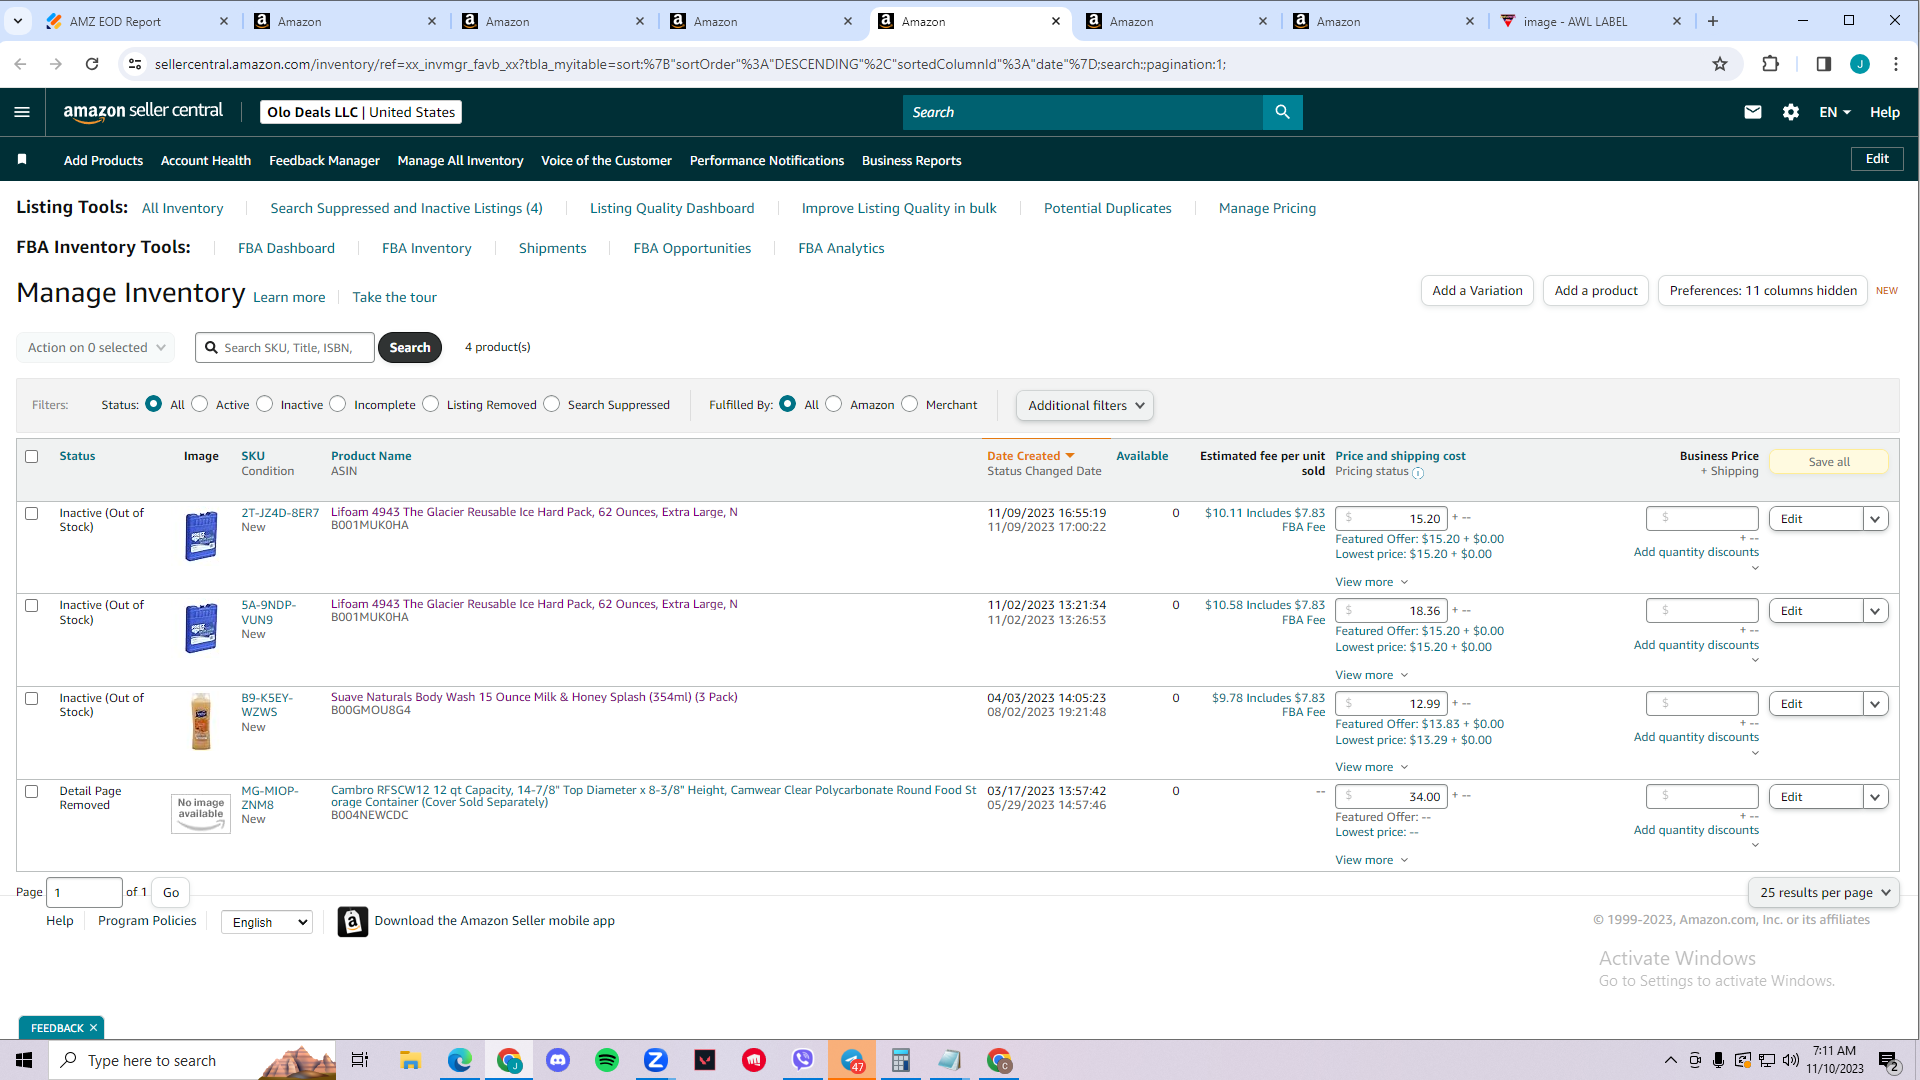This screenshot has height=1080, width=1920.
Task: Close the Feedback tab widget
Action: coord(93,1028)
